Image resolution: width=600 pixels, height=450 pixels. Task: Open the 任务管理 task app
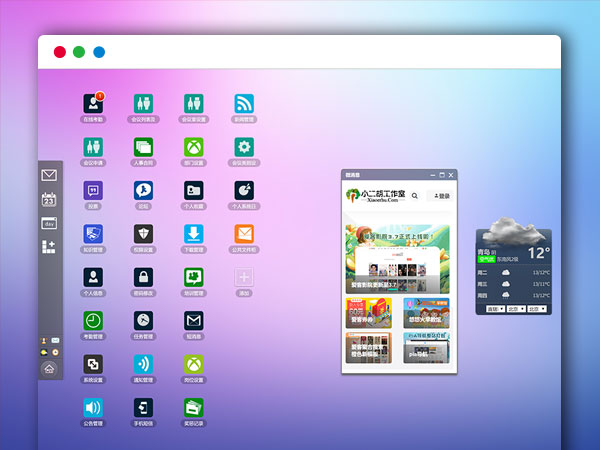coord(144,320)
